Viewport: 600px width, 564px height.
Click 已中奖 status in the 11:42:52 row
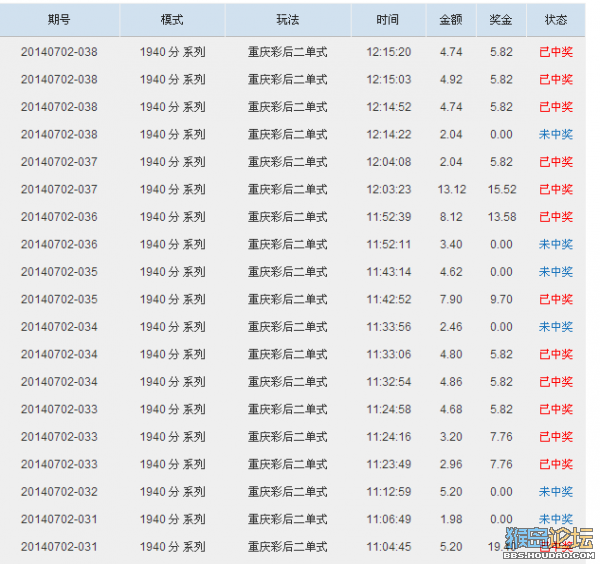click(556, 299)
